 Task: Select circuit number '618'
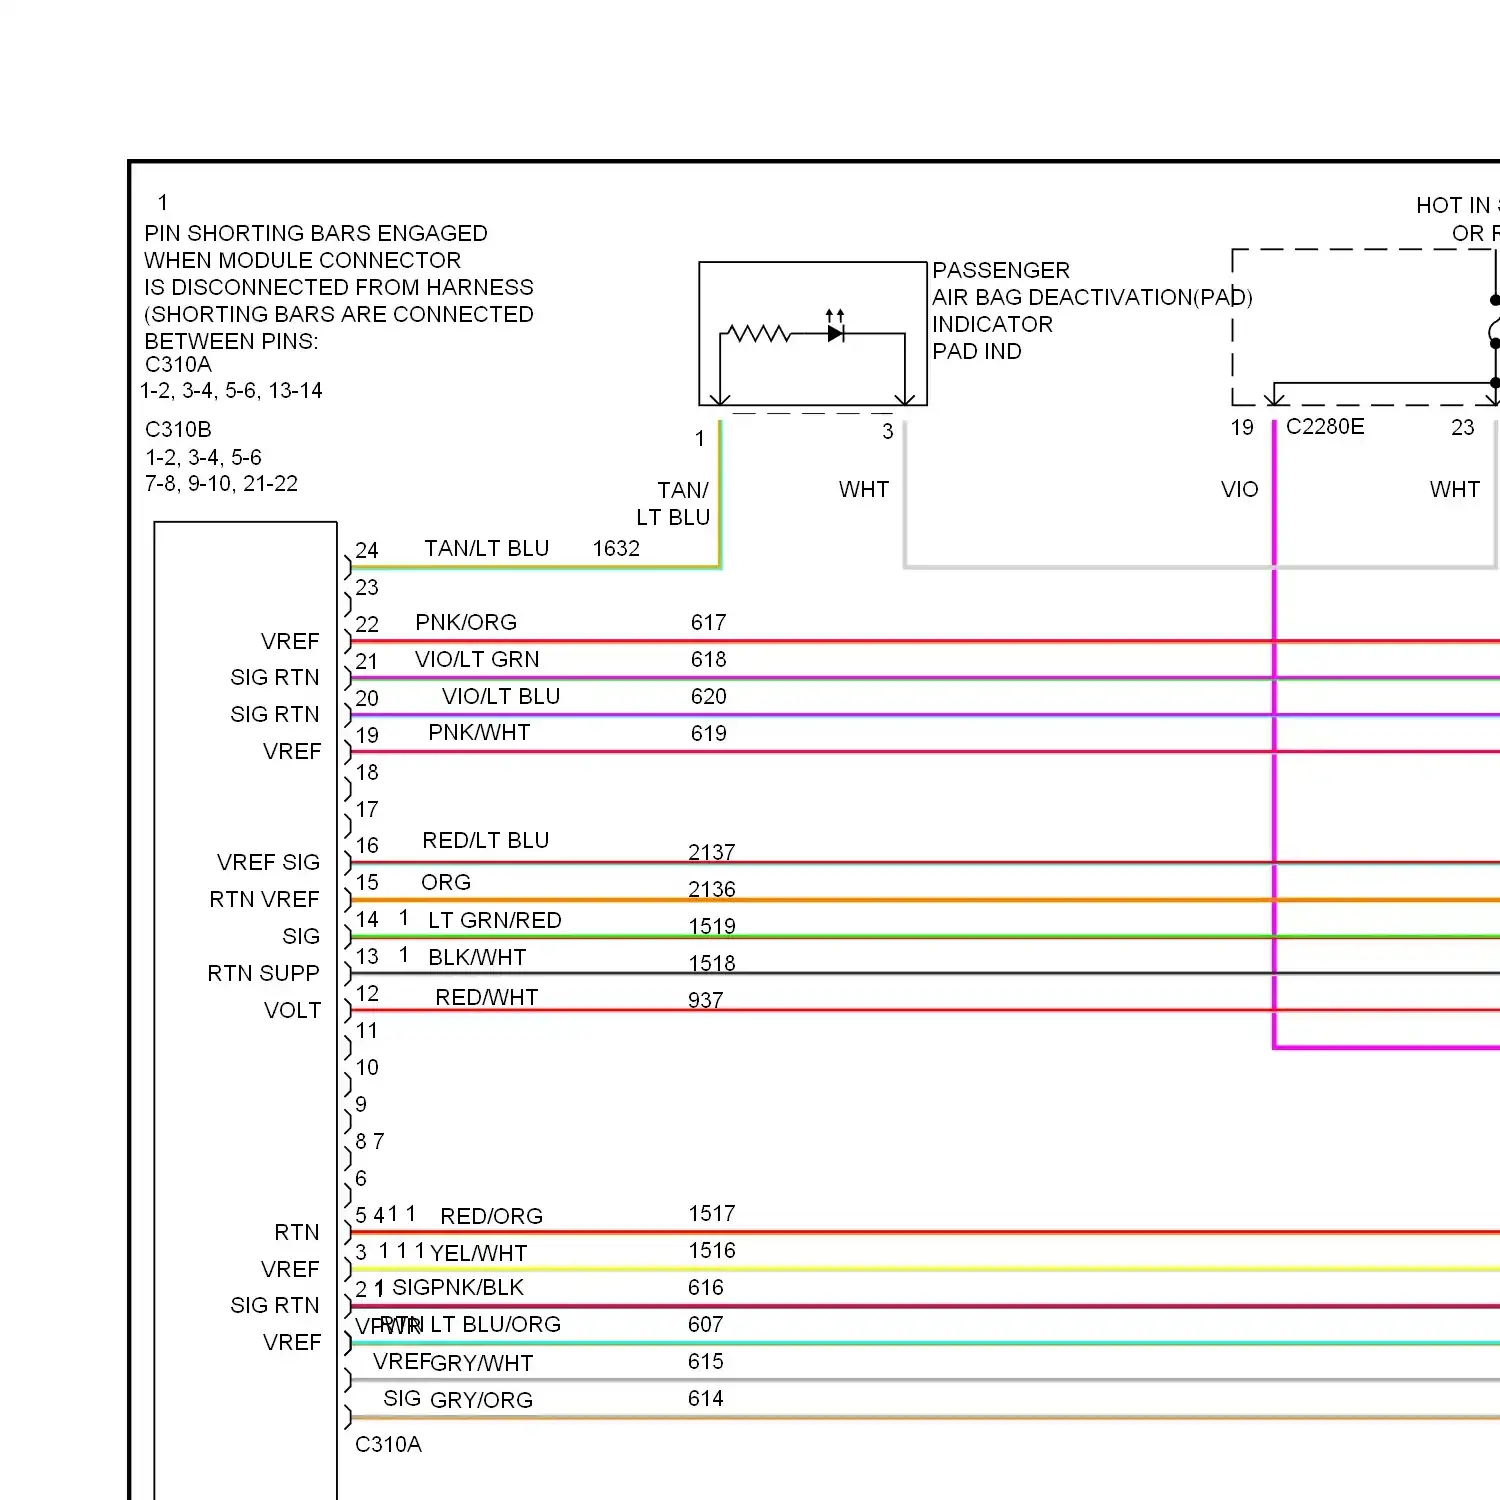coord(708,660)
